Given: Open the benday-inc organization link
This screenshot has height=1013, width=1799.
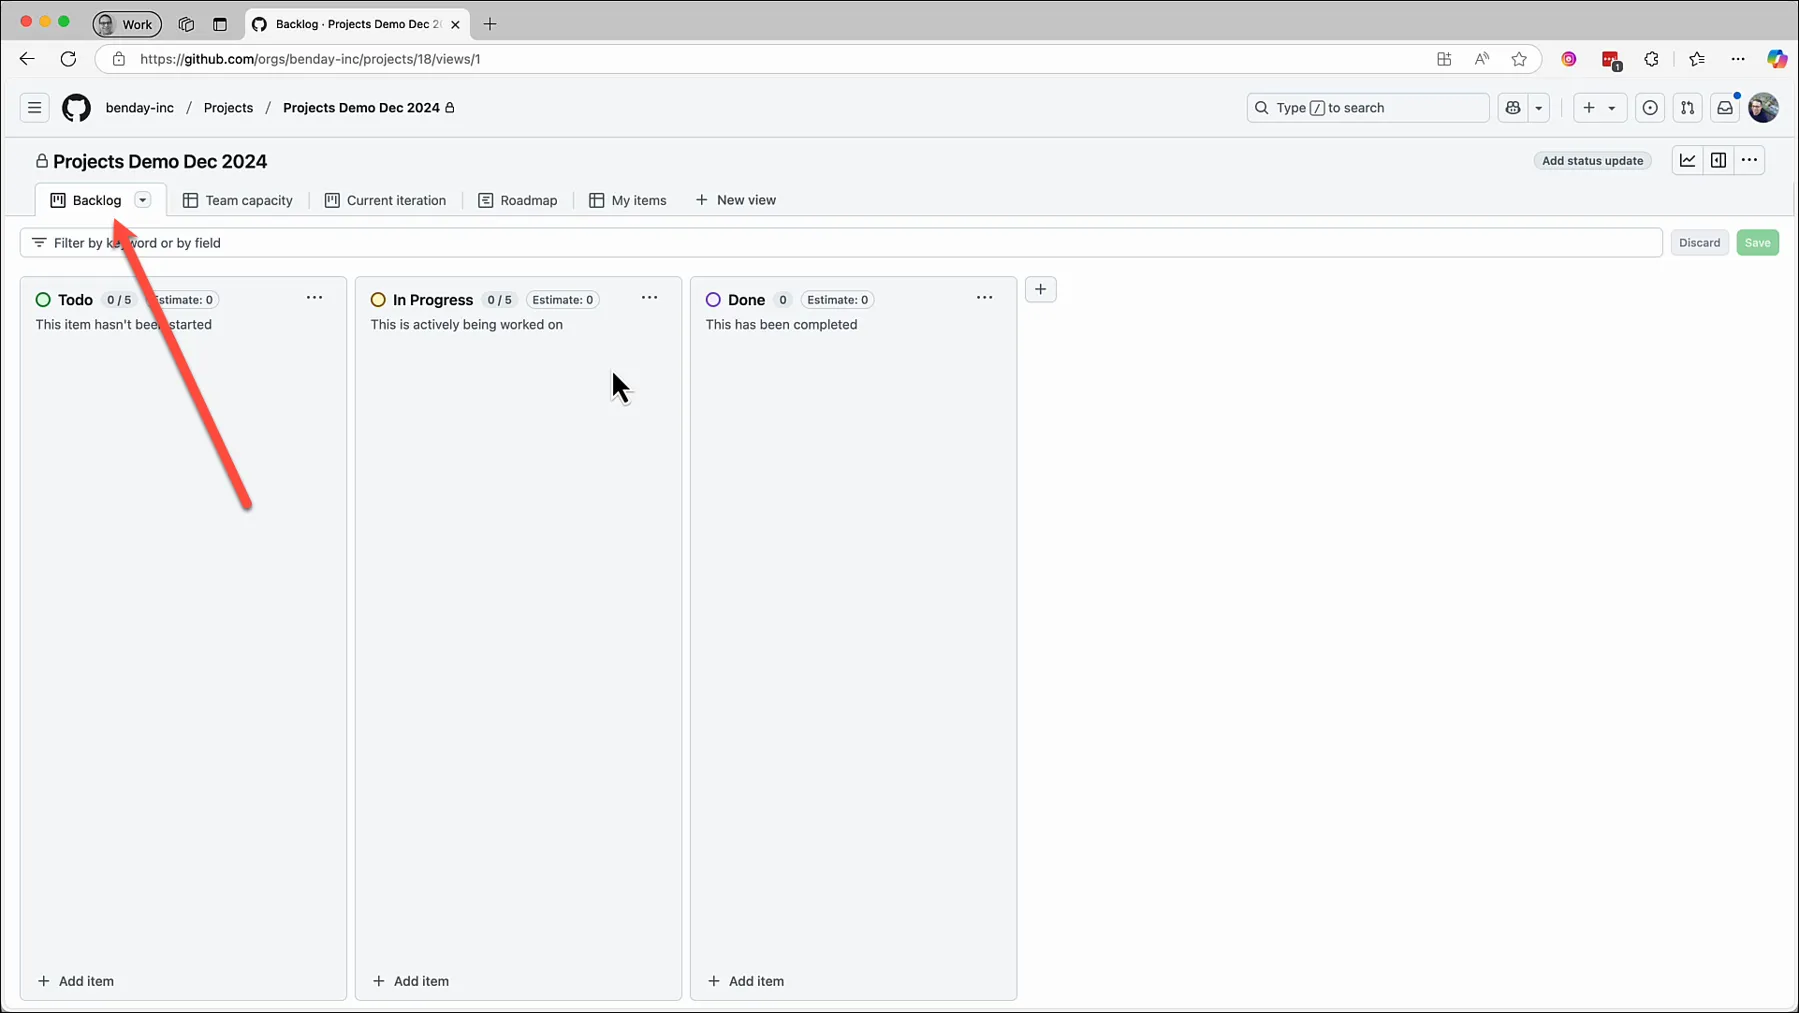Looking at the screenshot, I should 140,108.
